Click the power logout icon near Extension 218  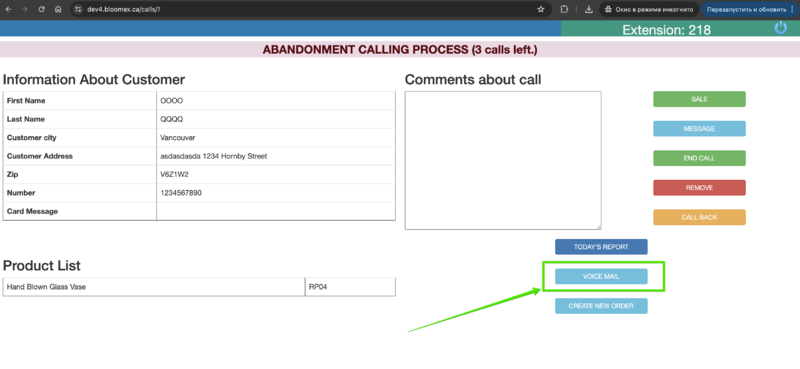coord(781,28)
